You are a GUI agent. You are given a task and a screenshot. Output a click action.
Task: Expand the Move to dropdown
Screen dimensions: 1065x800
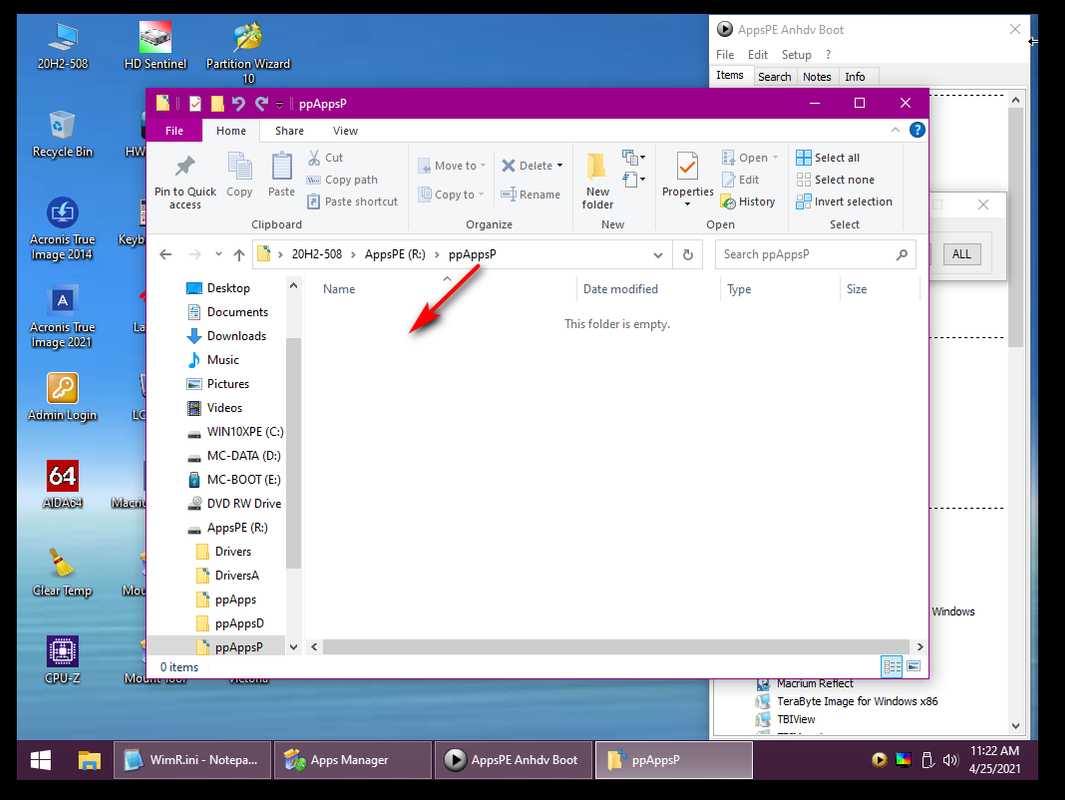pyautogui.click(x=484, y=166)
